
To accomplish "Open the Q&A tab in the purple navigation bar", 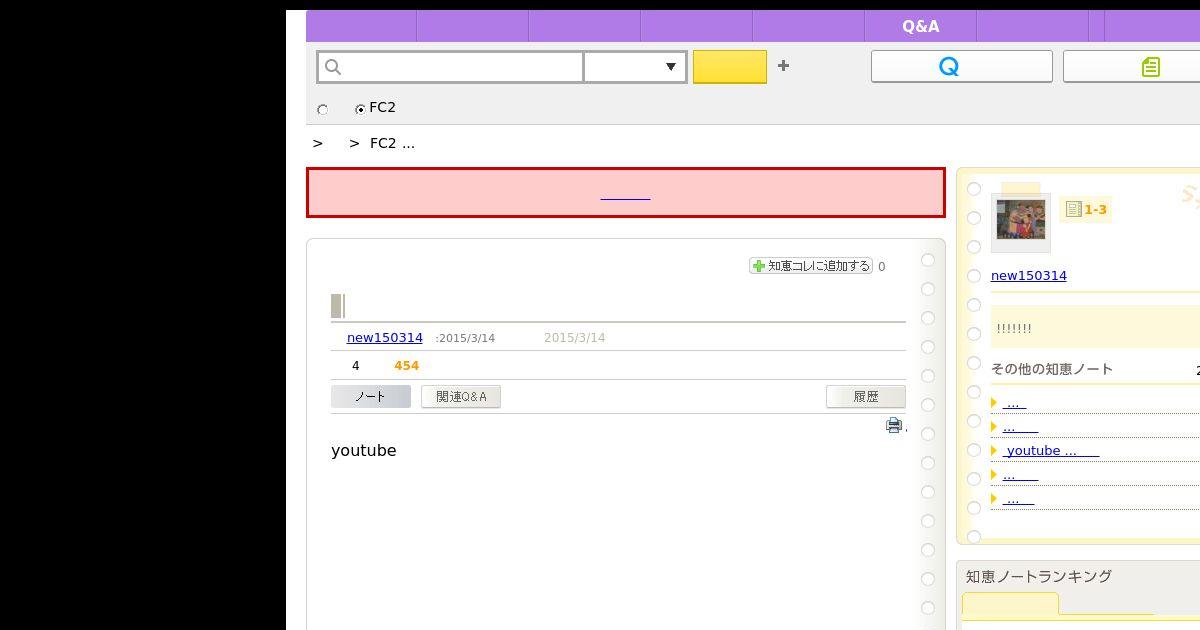I will pos(920,26).
